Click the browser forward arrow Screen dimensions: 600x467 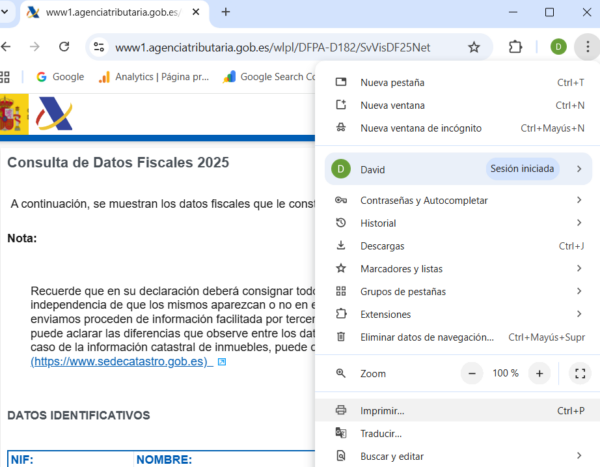[x=35, y=47]
